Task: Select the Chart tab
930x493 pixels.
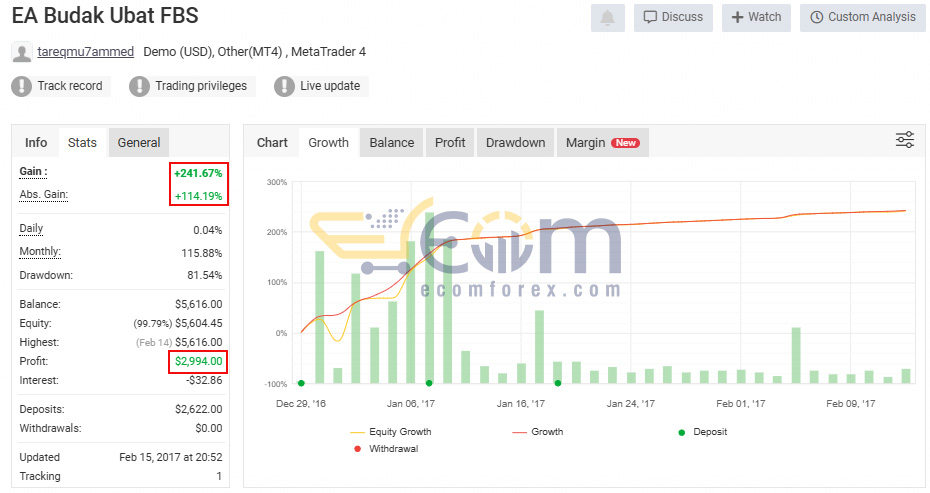Action: coord(272,142)
